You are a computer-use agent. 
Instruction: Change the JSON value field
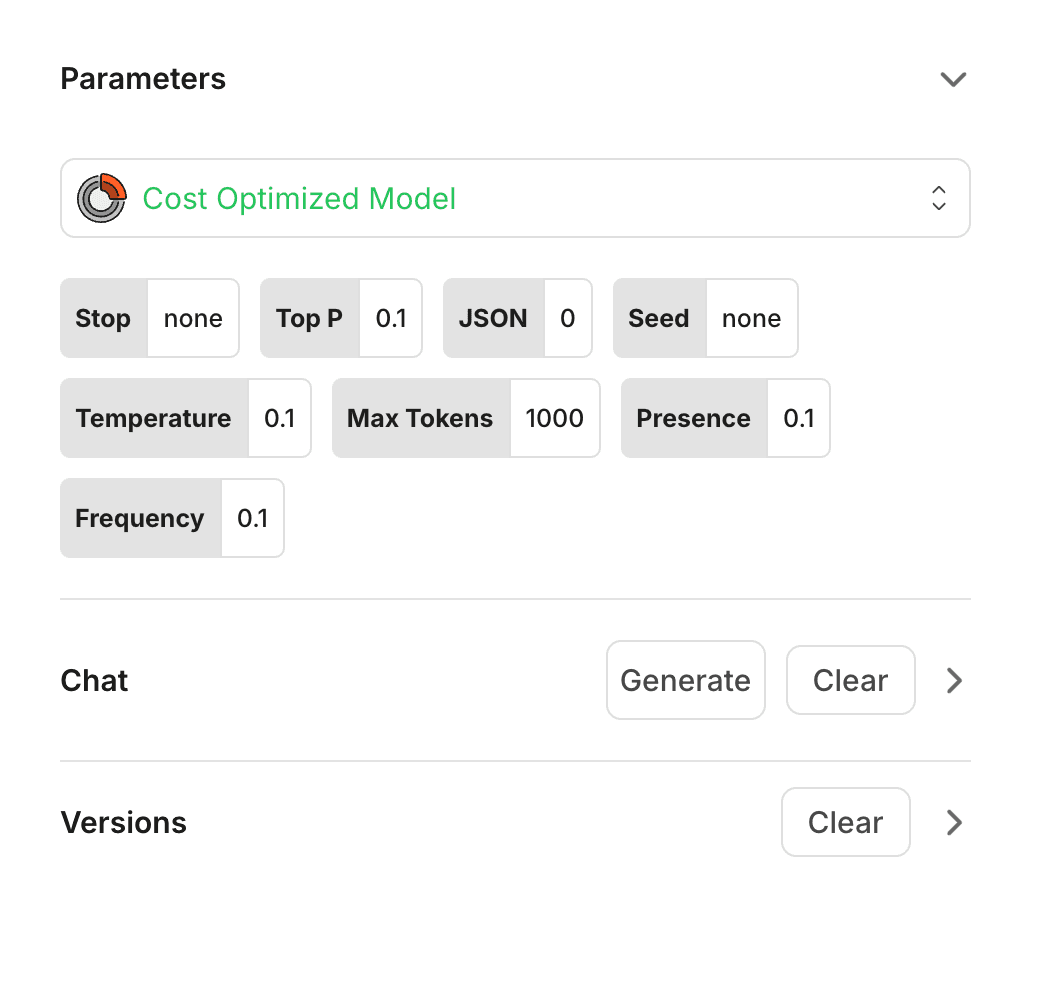click(568, 319)
